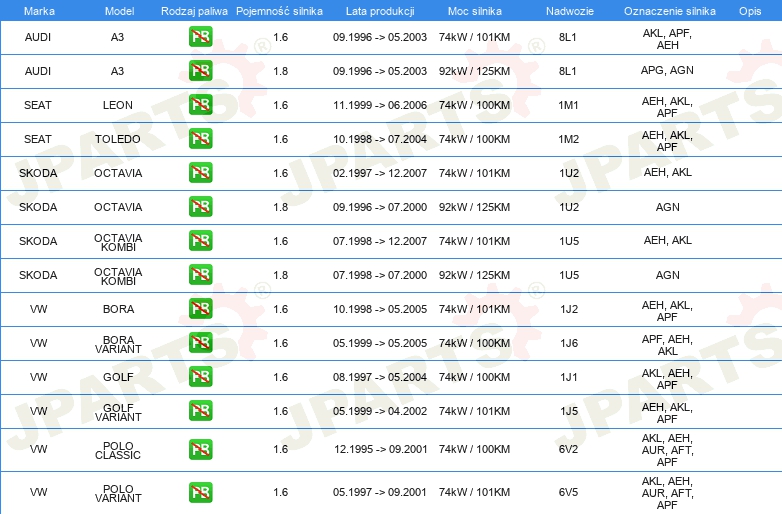This screenshot has width=782, height=514.
Task: Click body code "1M2"
Action: tap(569, 139)
